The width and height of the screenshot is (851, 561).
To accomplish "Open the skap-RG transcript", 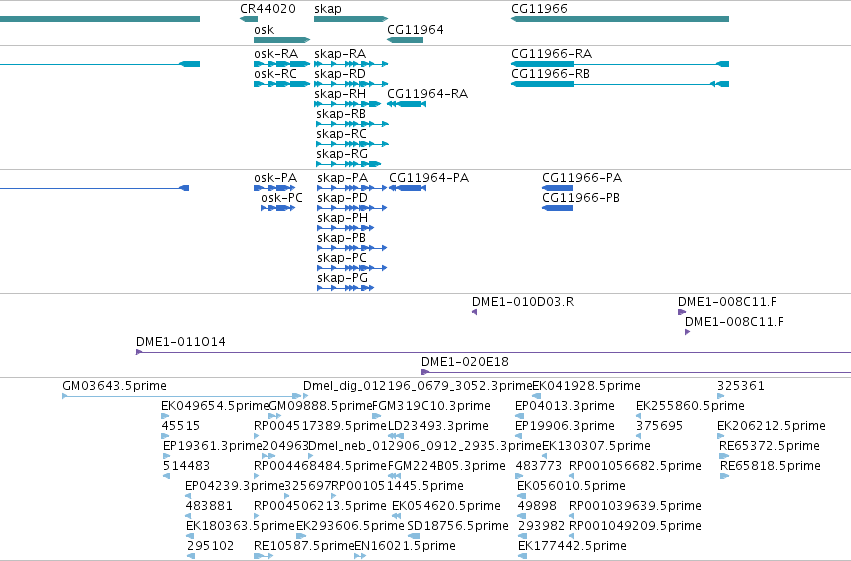I will click(x=348, y=164).
